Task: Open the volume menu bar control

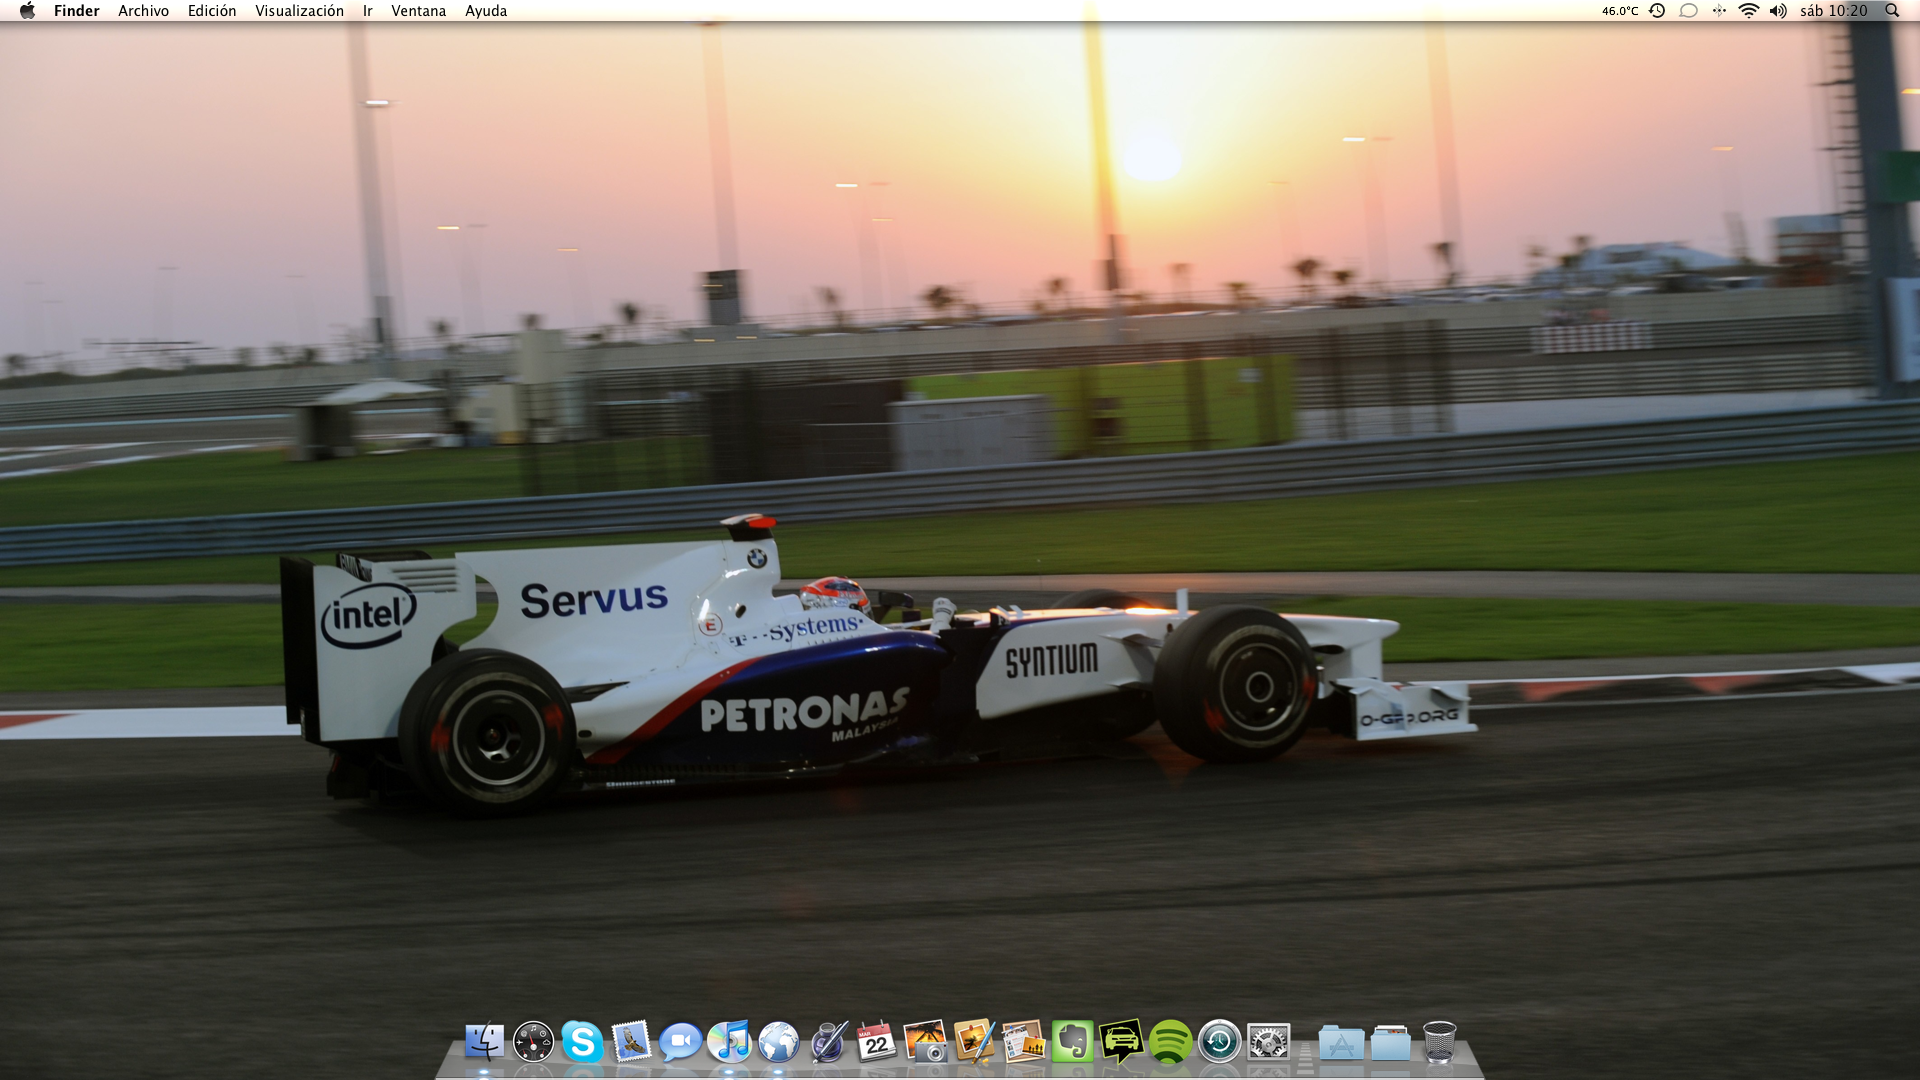Action: point(1777,11)
